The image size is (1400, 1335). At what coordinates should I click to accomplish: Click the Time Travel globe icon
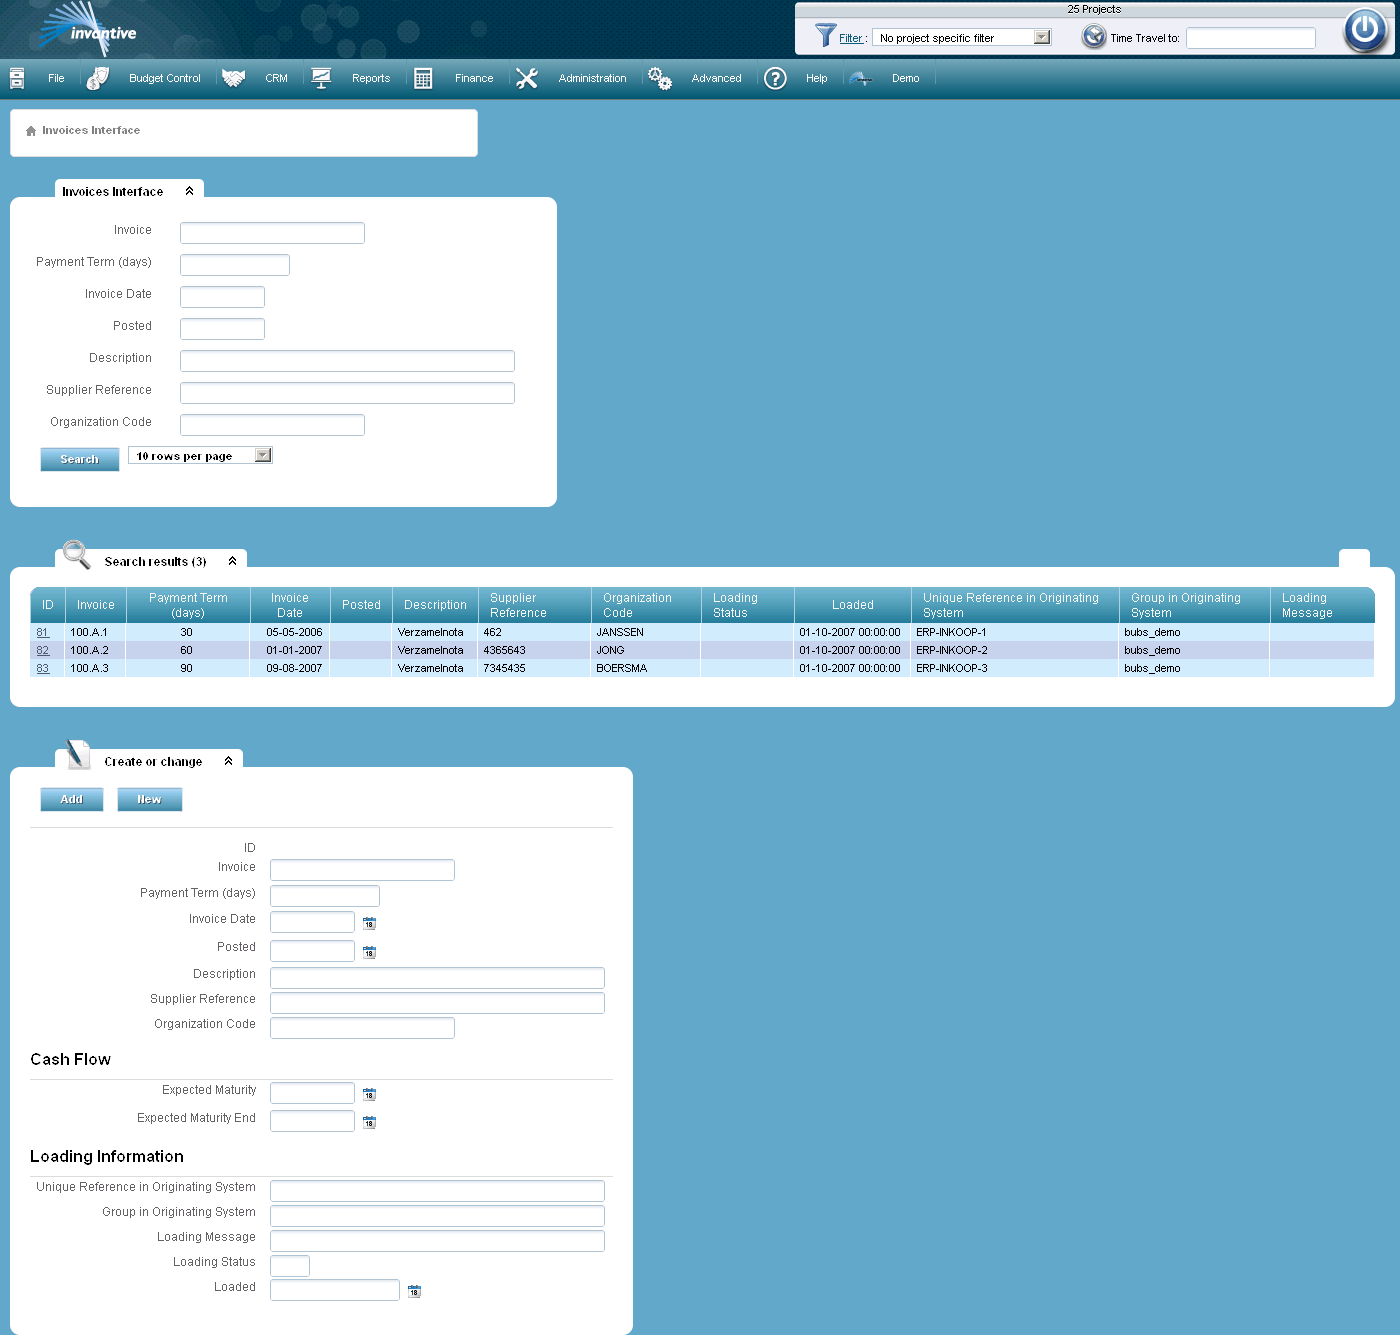point(1094,37)
